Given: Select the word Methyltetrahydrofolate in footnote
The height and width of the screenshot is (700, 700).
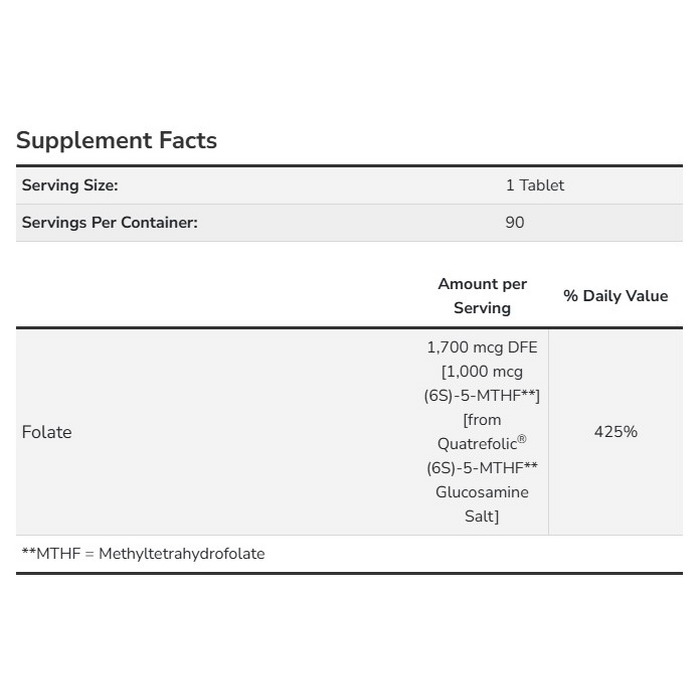Looking at the screenshot, I should [182, 553].
